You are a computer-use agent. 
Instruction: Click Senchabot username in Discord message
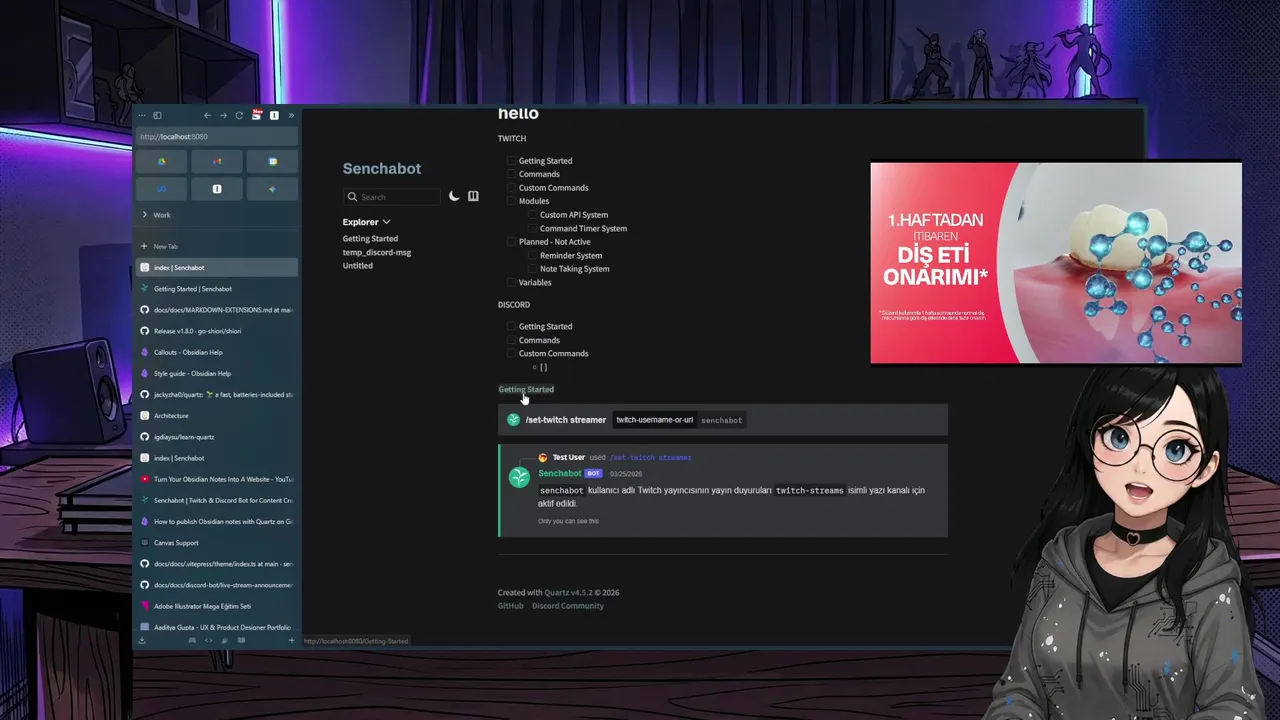tap(560, 473)
